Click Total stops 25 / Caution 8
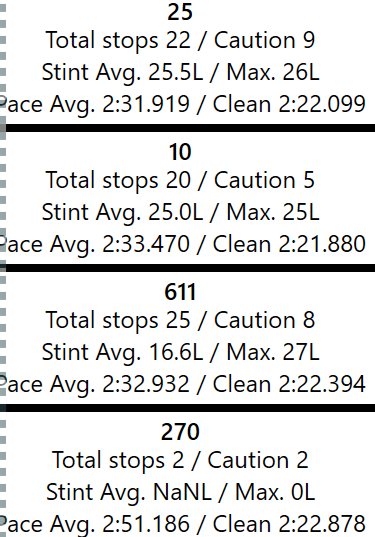This screenshot has width=375, height=537. coord(180,320)
